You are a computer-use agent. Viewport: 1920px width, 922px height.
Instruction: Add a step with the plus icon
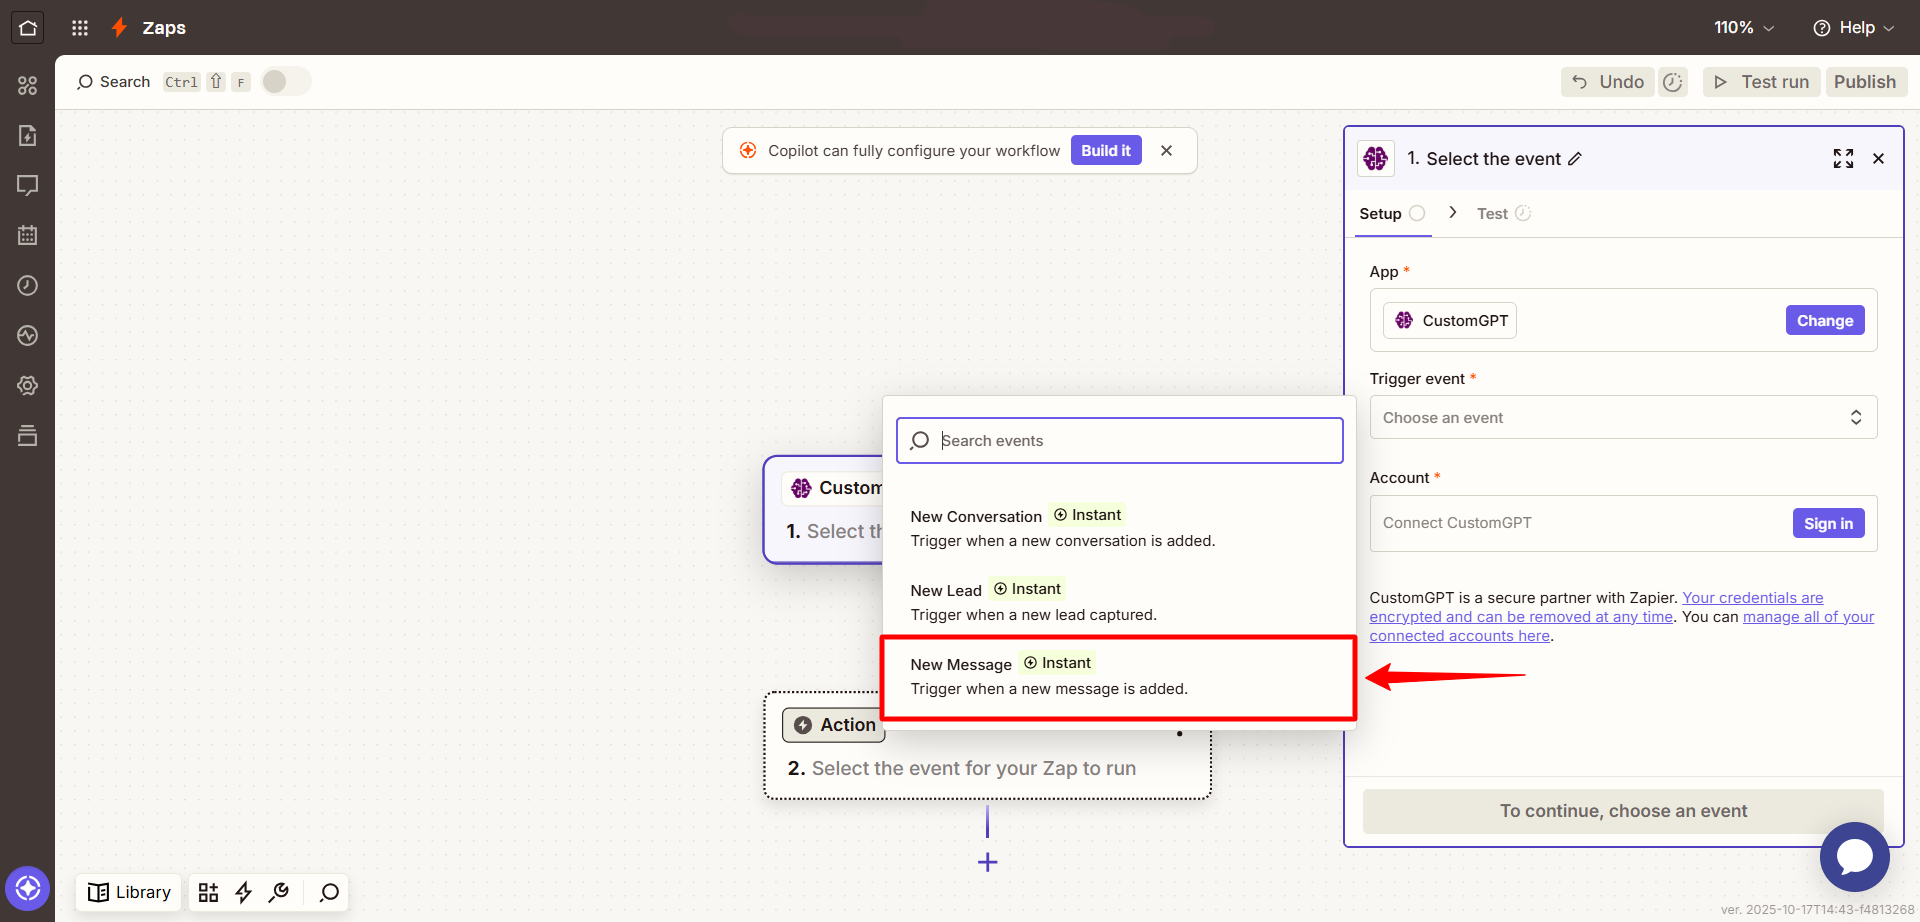click(987, 862)
